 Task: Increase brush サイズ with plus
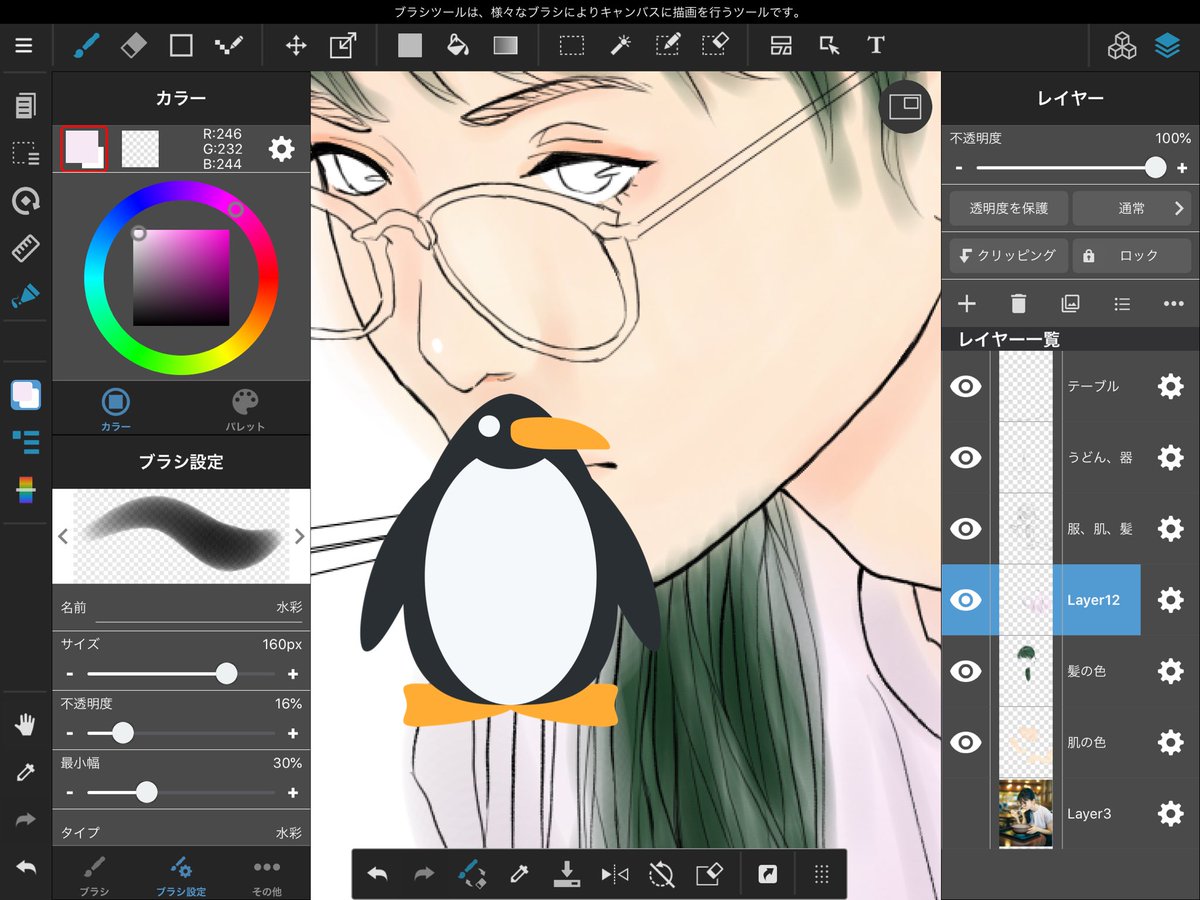293,674
